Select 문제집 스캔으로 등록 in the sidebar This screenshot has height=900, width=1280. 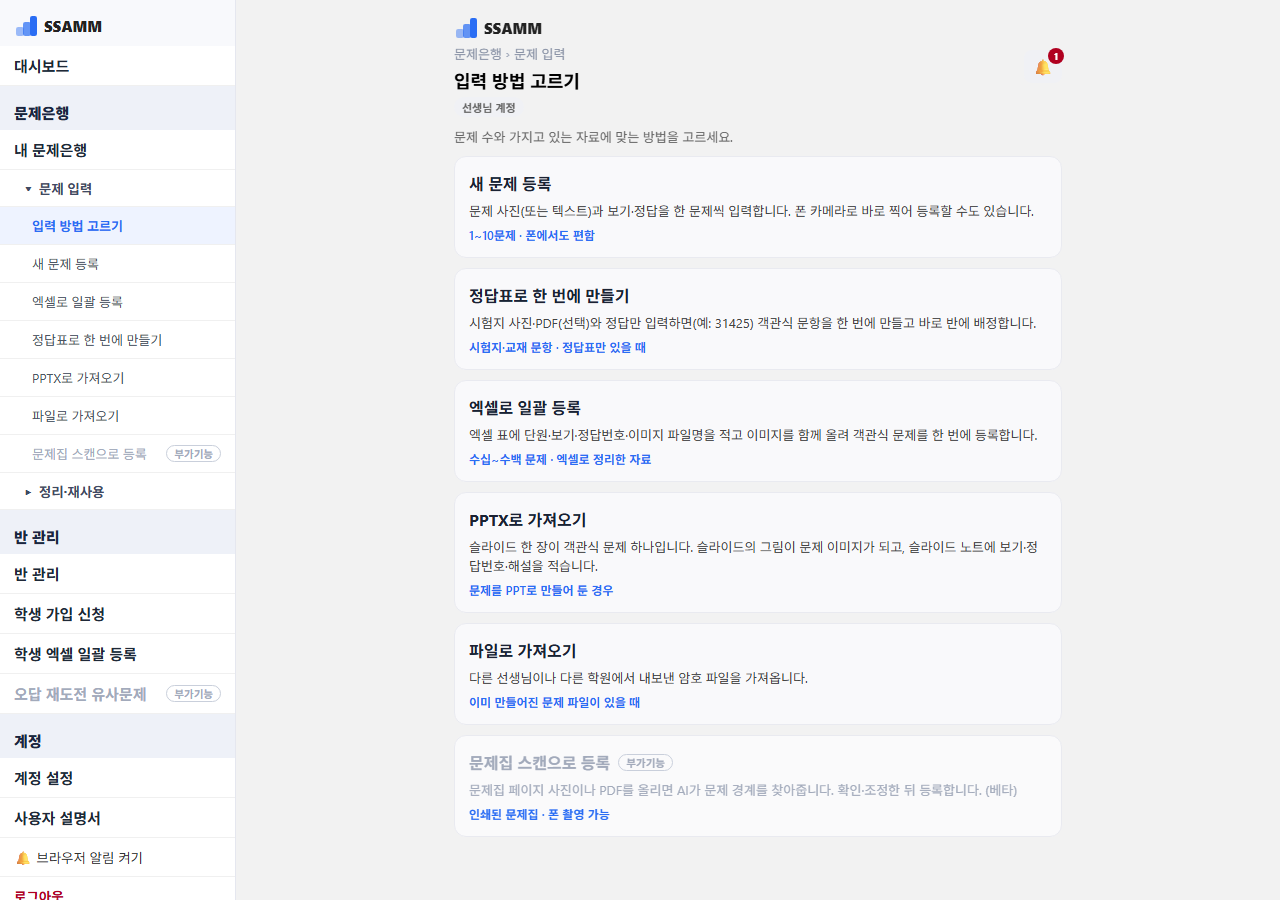(x=117, y=454)
